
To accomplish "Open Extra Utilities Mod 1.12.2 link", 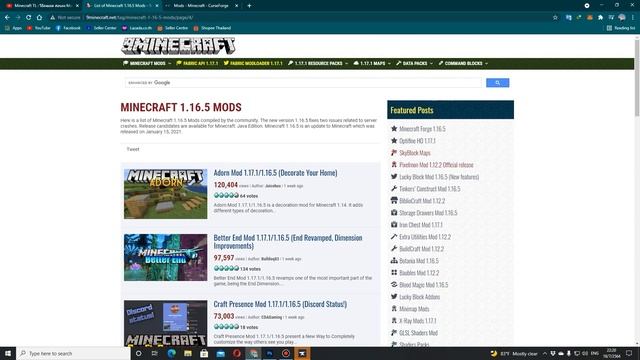I will coord(425,237).
